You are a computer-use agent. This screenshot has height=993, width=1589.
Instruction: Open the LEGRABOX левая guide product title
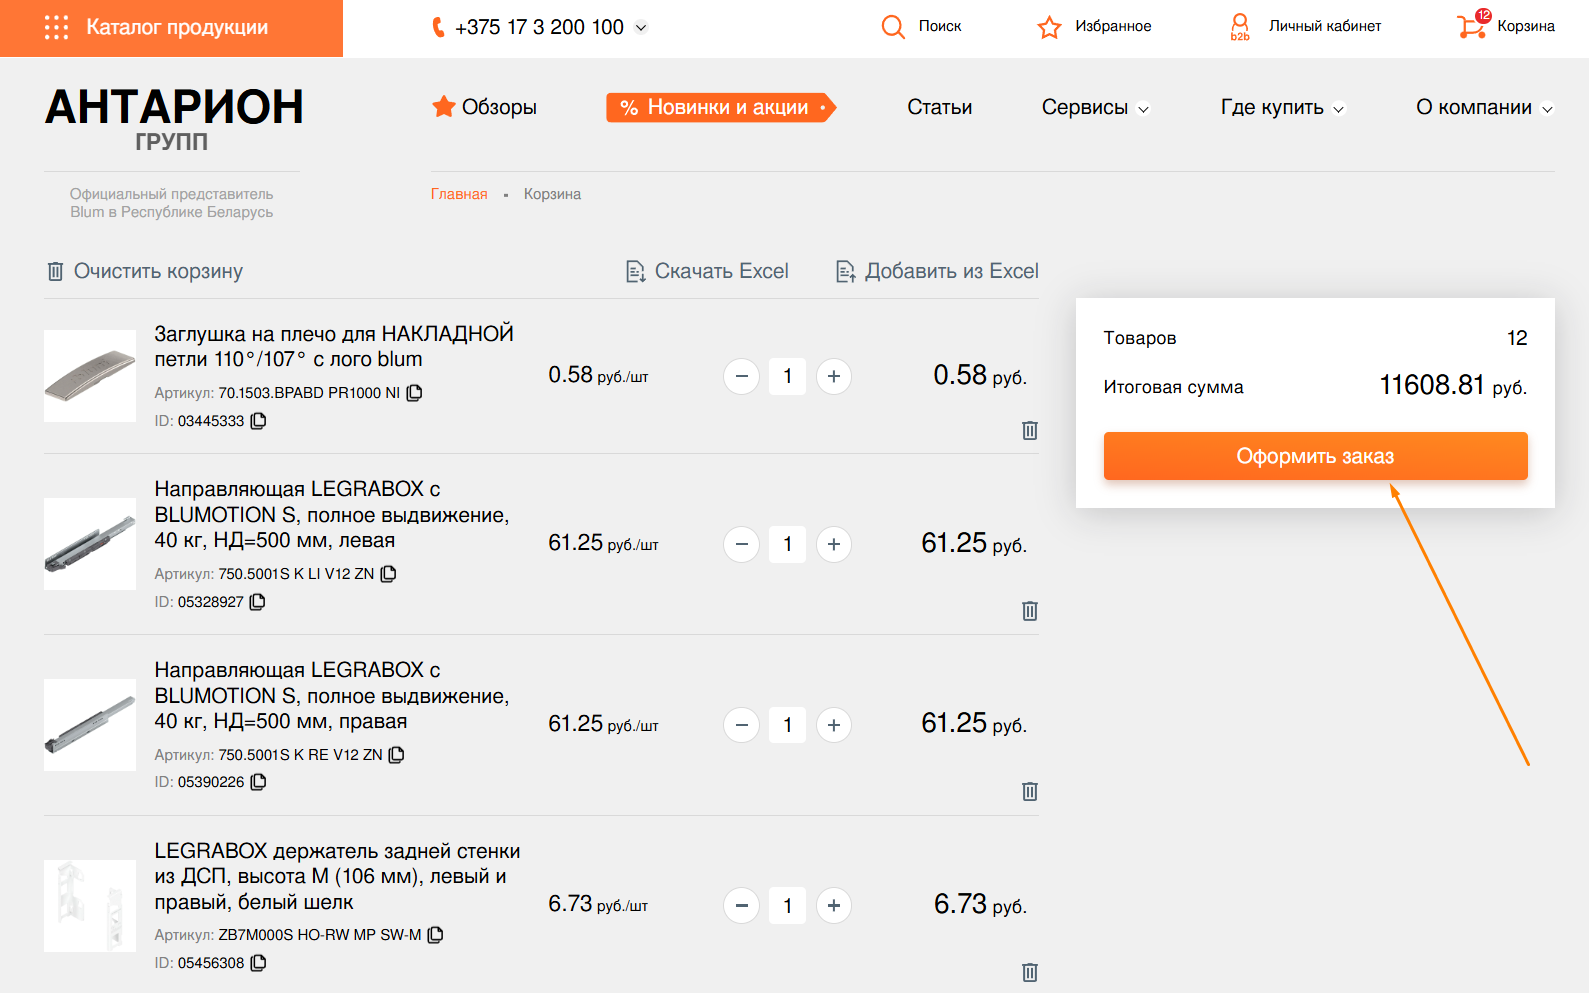[332, 515]
